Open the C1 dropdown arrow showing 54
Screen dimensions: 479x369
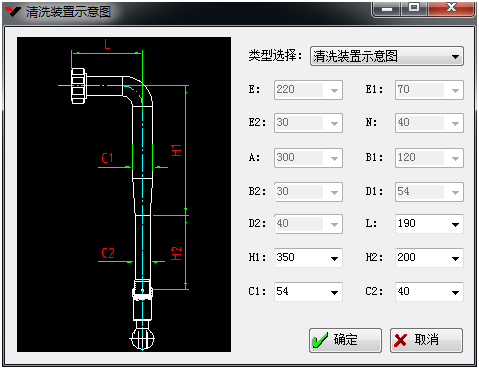tap(334, 292)
